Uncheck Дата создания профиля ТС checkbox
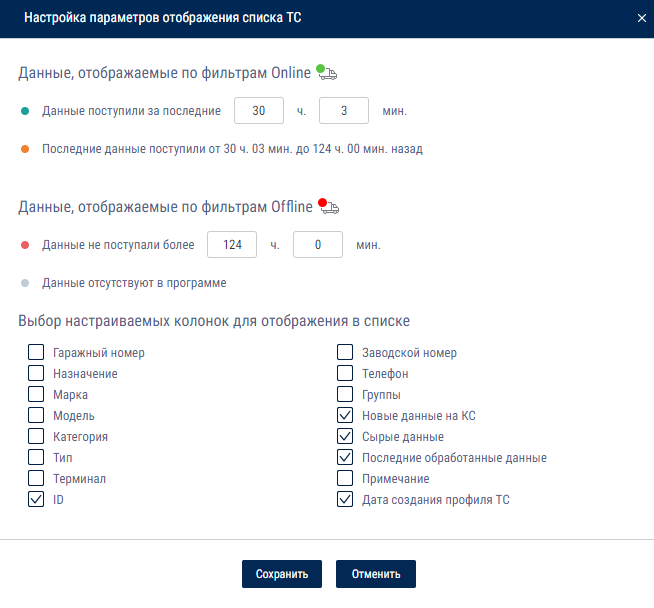Image resolution: width=654 pixels, height=608 pixels. coord(345,499)
